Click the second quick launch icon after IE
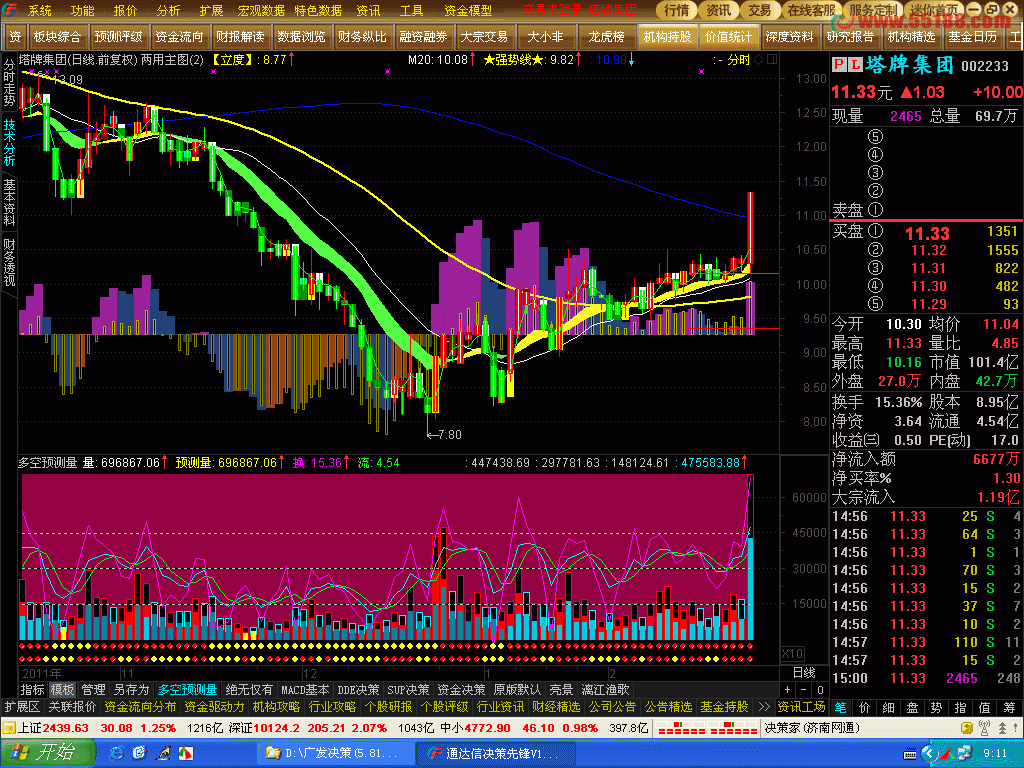 [139, 753]
